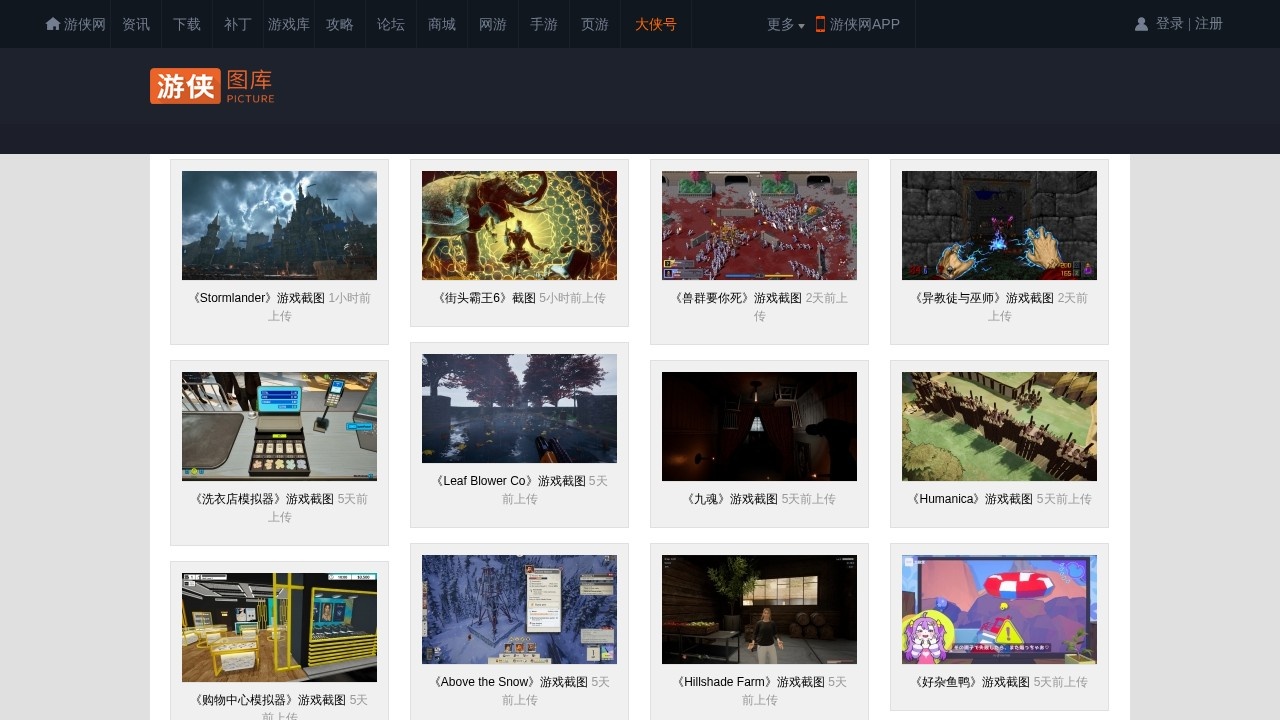Image resolution: width=1280 pixels, height=720 pixels.
Task: Click the 注册 register link
Action: click(x=1209, y=23)
